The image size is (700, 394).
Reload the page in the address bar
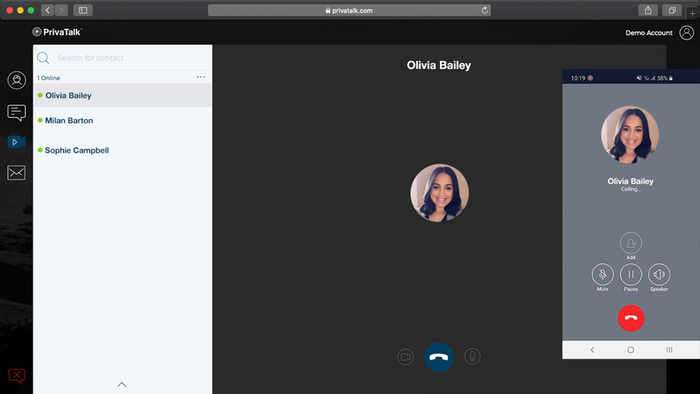click(x=484, y=10)
